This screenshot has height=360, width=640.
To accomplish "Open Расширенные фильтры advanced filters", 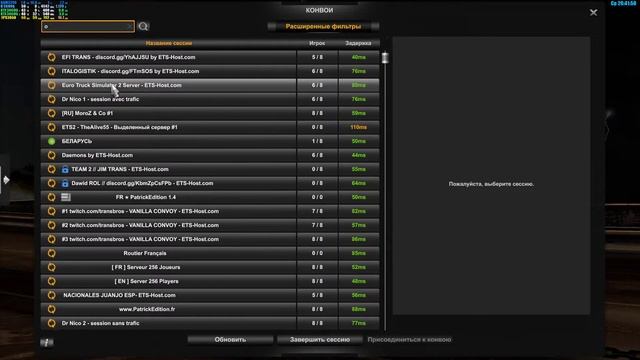I will pyautogui.click(x=323, y=27).
